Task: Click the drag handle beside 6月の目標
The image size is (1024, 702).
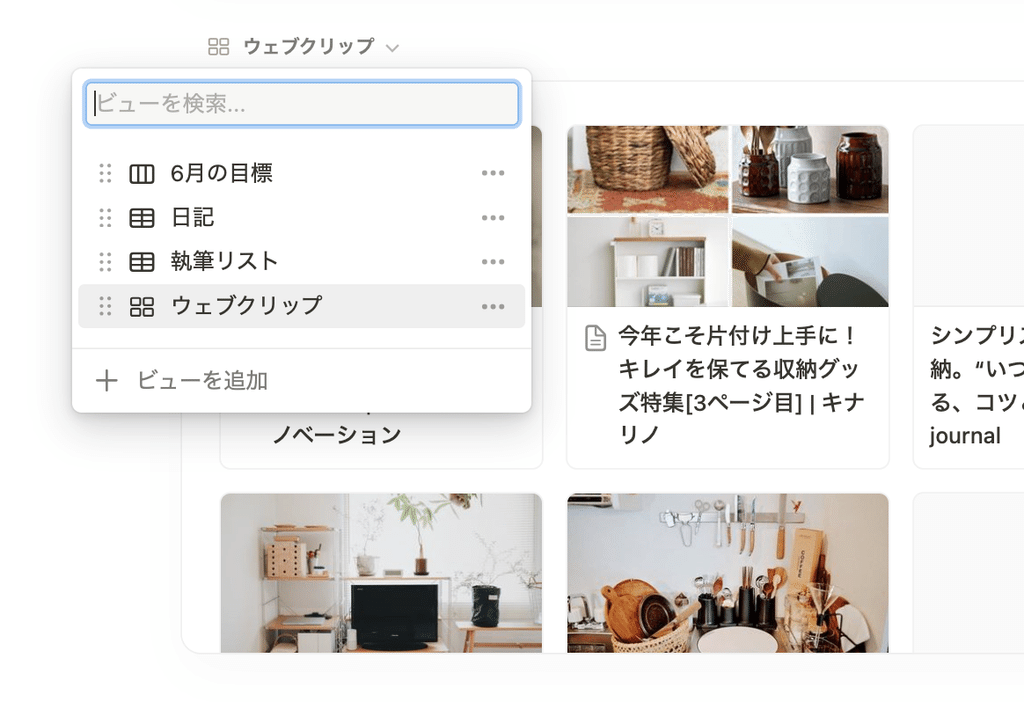Action: 105,174
